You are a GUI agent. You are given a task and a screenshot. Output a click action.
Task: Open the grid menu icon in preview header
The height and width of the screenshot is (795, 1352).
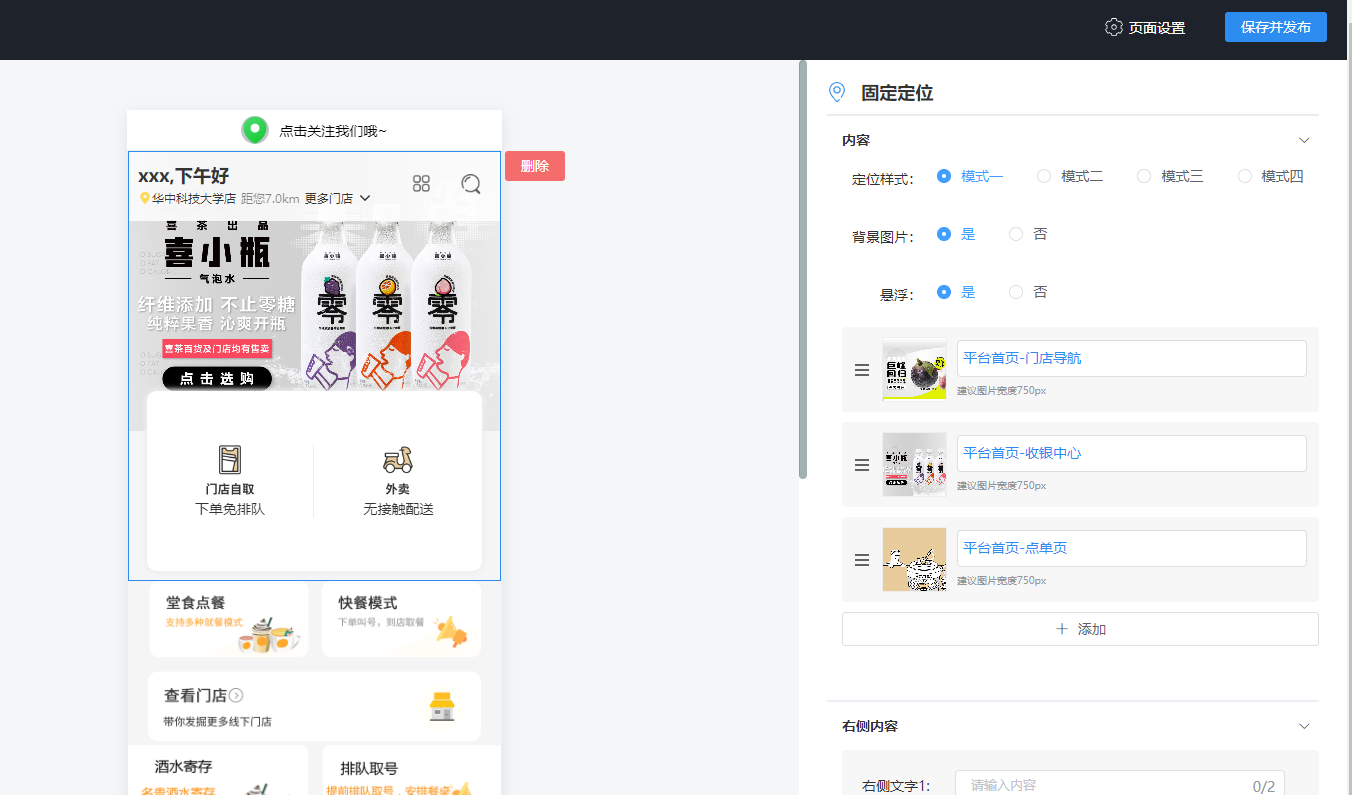(x=421, y=183)
